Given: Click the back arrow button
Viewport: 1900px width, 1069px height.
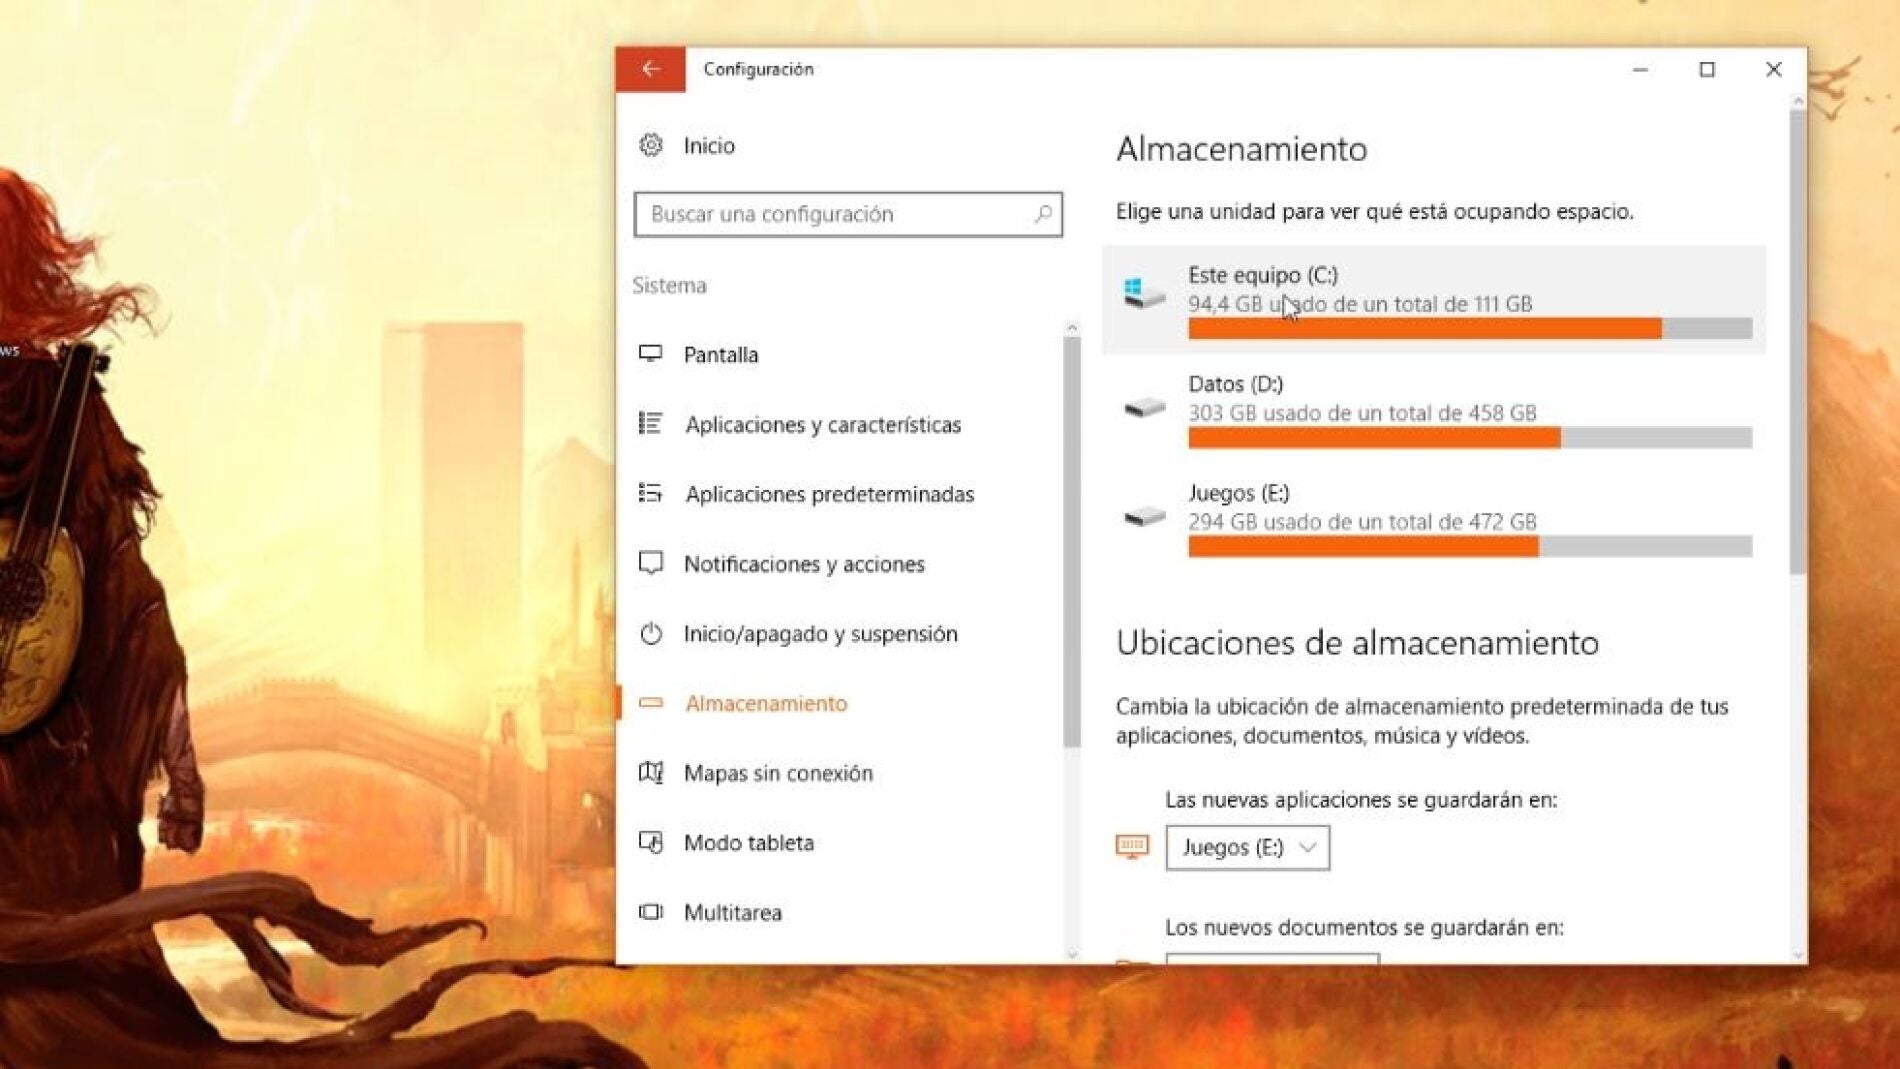Looking at the screenshot, I should pos(651,69).
